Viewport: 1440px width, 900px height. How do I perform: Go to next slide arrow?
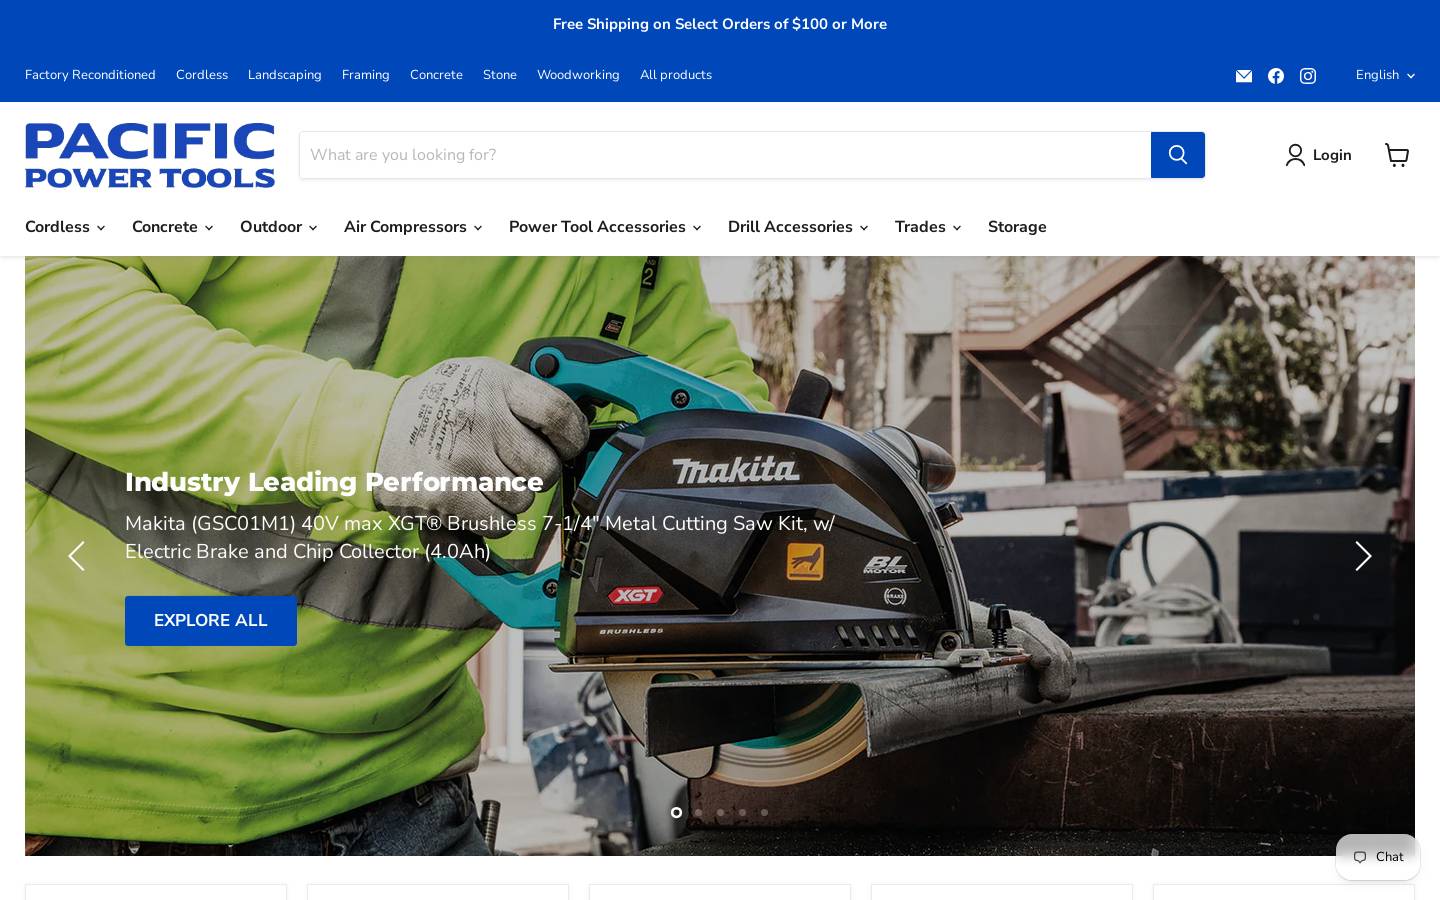tap(1363, 556)
